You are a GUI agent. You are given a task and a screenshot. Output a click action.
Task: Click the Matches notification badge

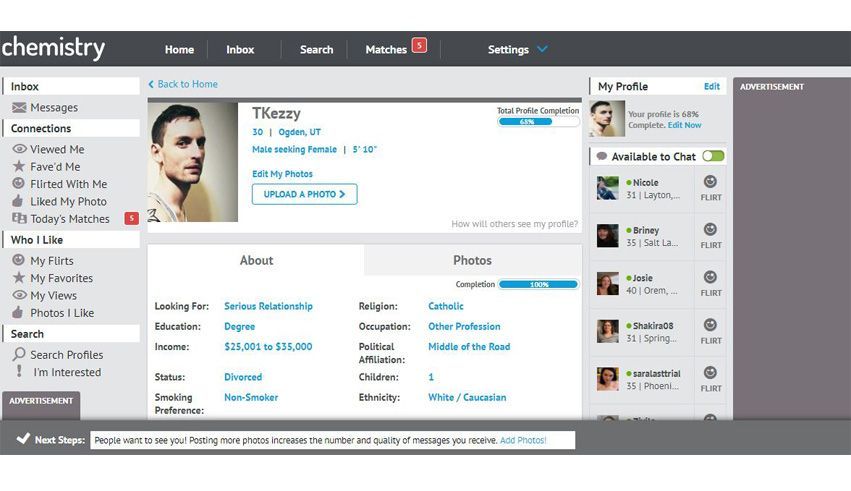click(419, 45)
